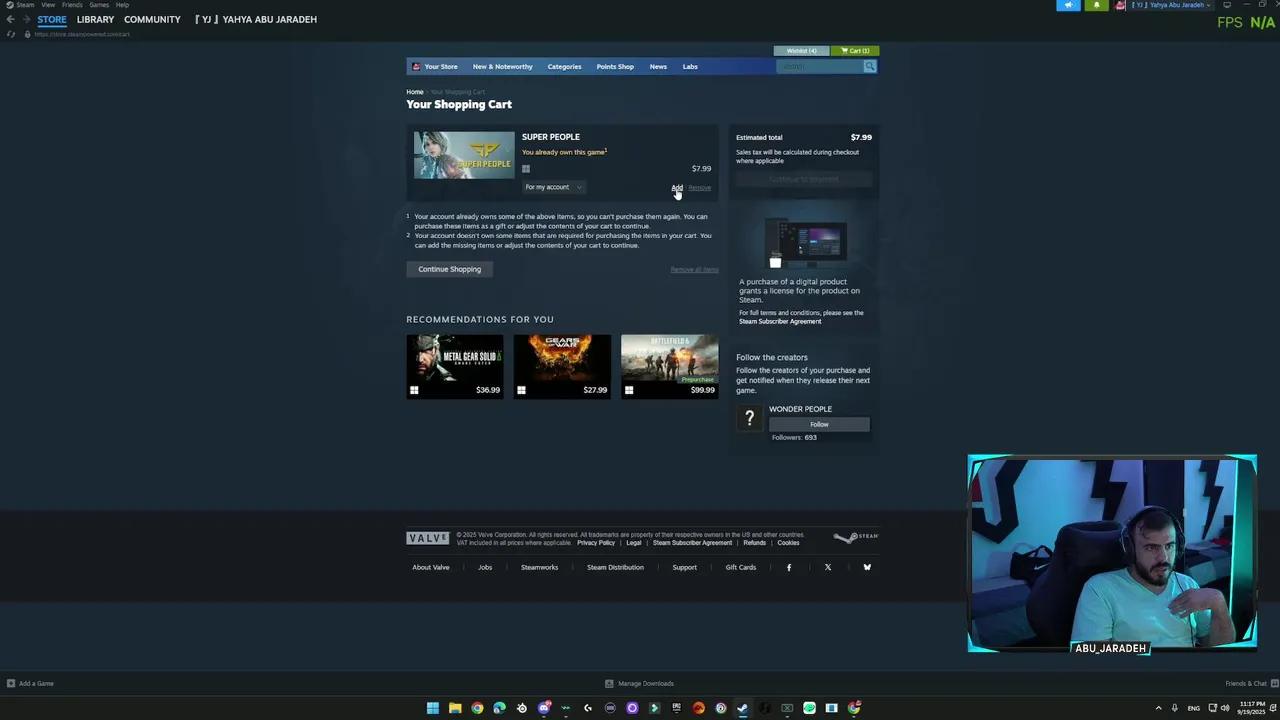Expand the For my account dropdown
1280x720 pixels.
pyautogui.click(x=553, y=187)
